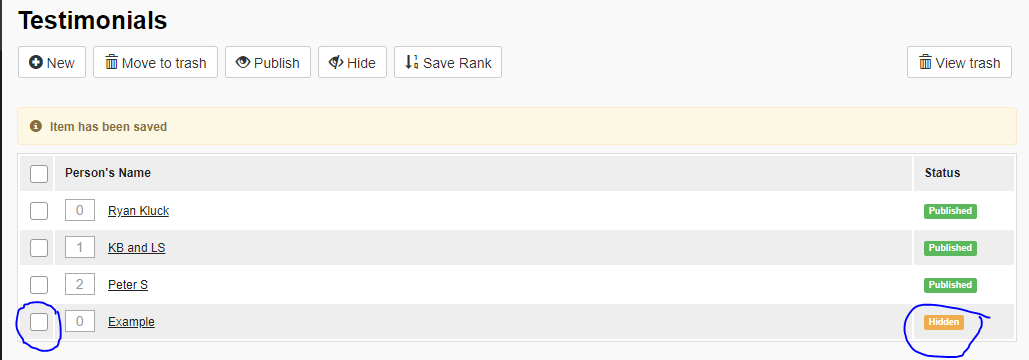Click the New button plus icon
Image resolution: width=1029 pixels, height=360 pixels.
(x=36, y=62)
